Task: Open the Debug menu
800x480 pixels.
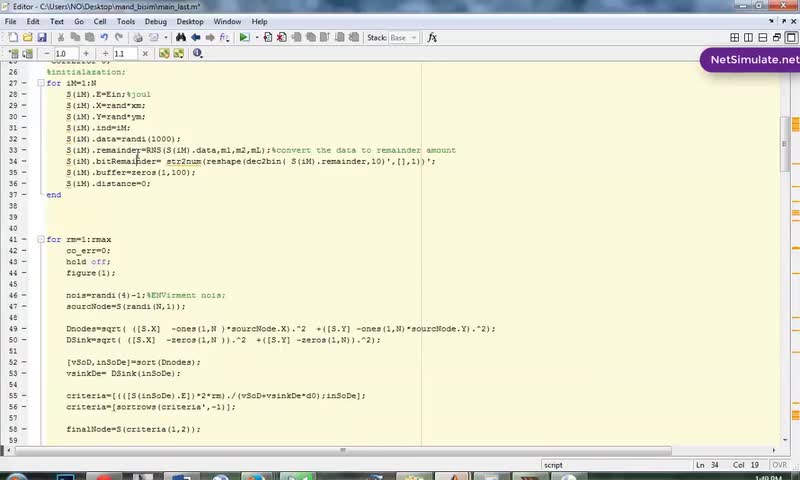Action: pos(156,21)
